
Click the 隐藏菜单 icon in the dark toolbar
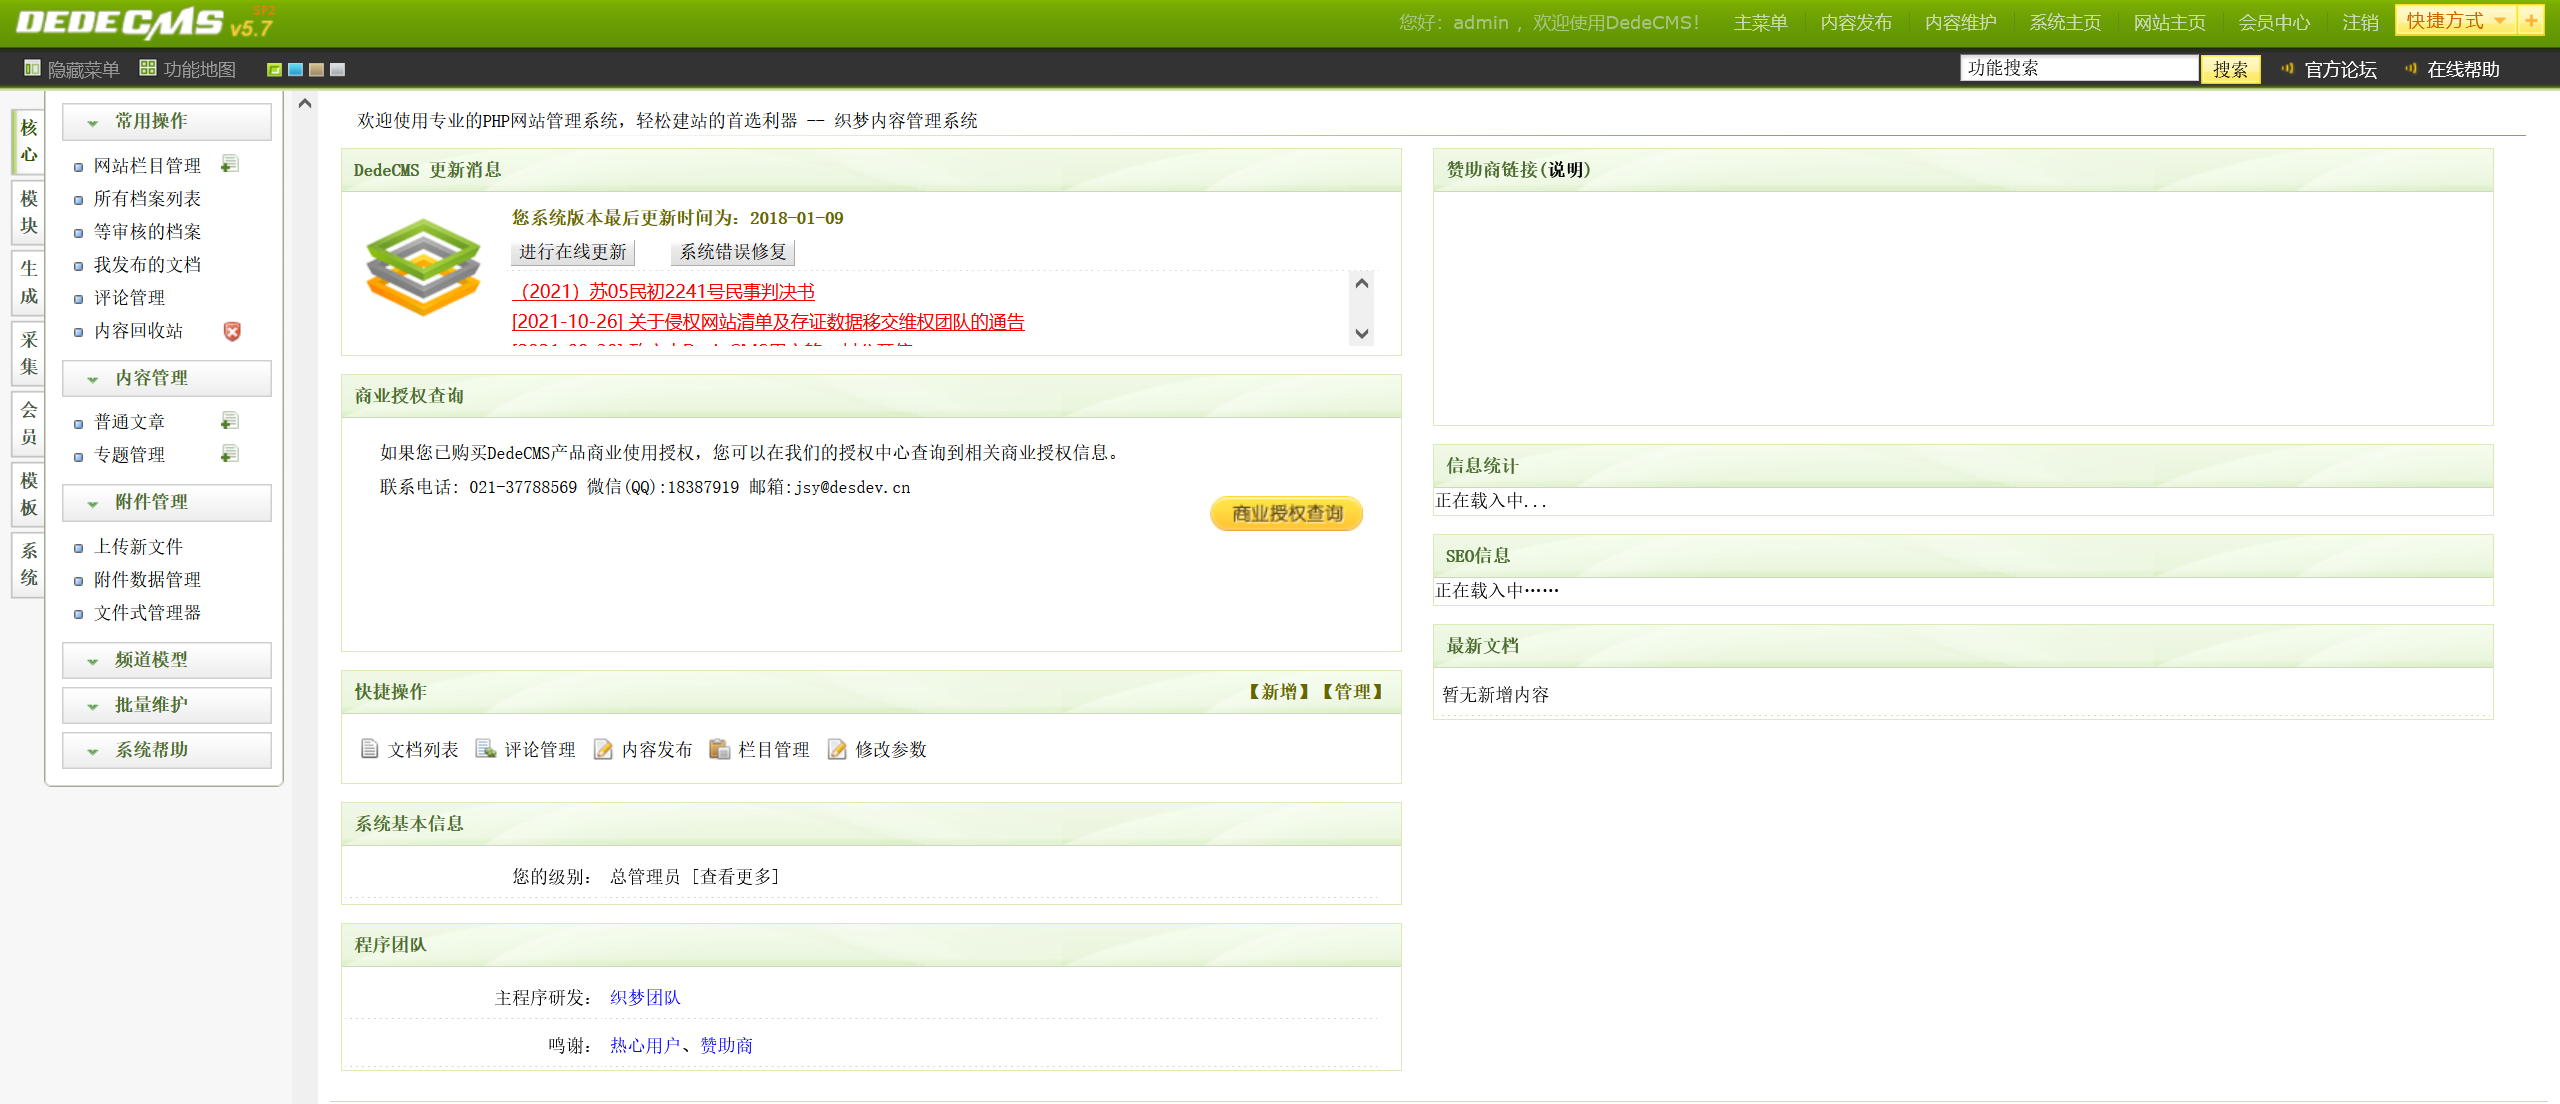(32, 69)
